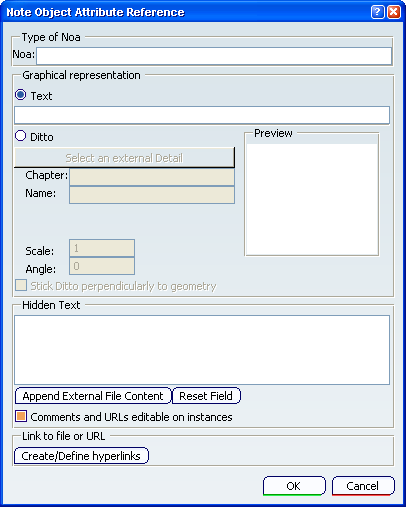Select the Ditto radio button

21,136
